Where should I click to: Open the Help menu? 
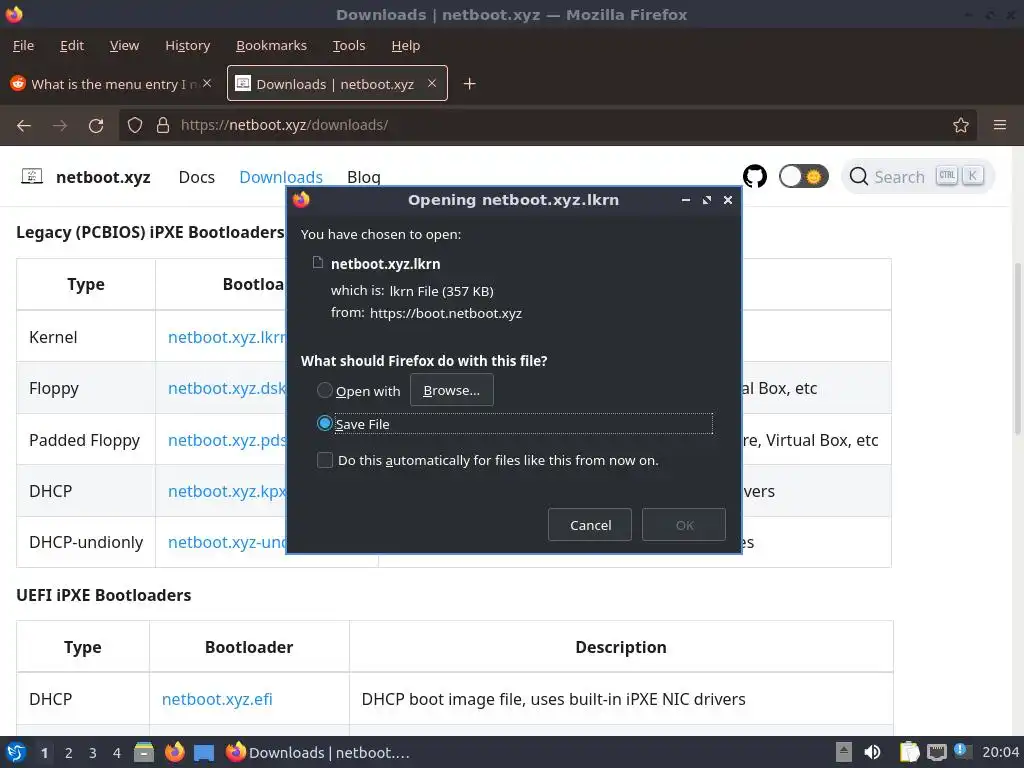pyautogui.click(x=406, y=45)
